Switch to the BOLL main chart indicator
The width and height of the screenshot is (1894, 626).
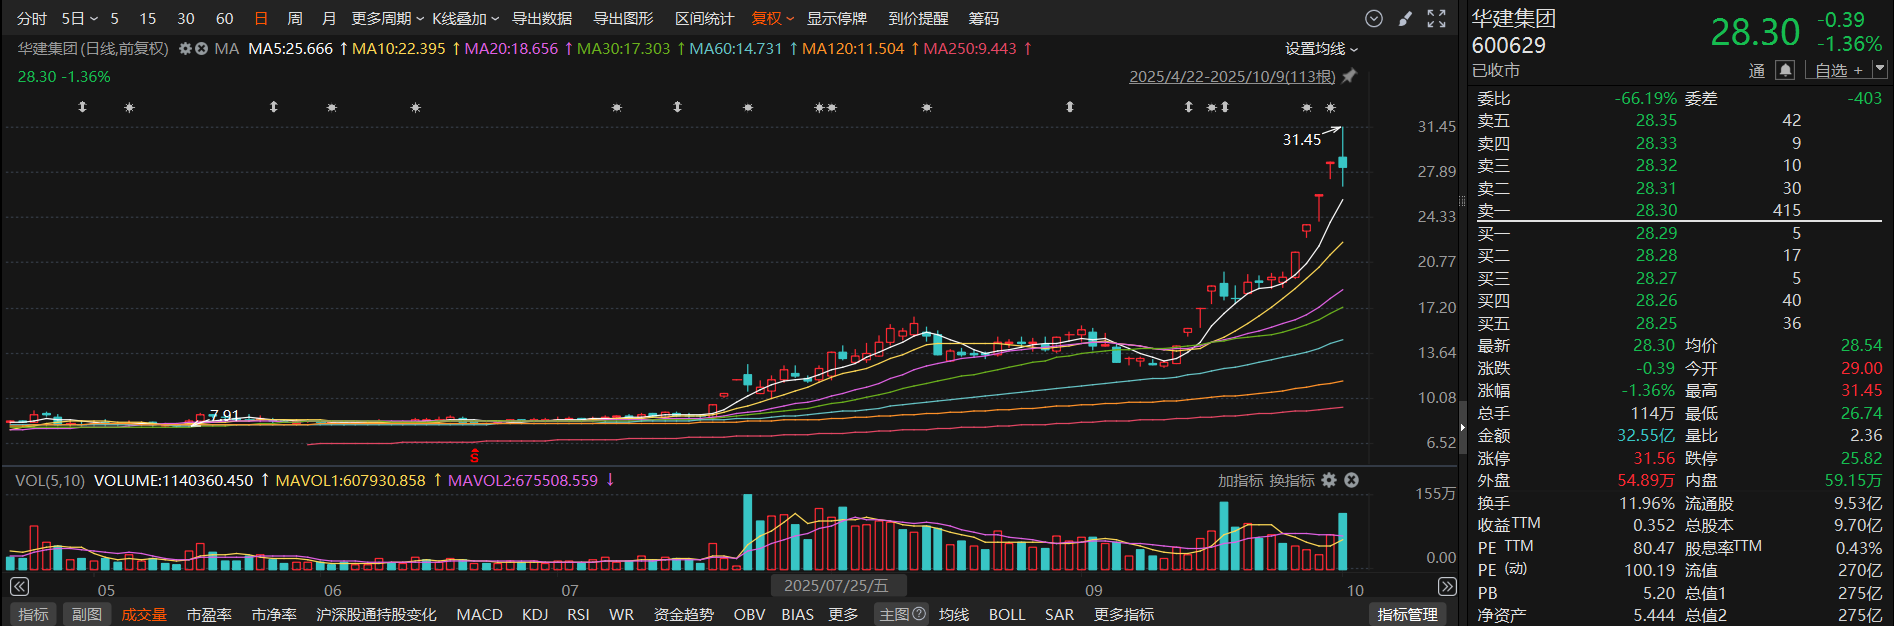click(x=1007, y=614)
